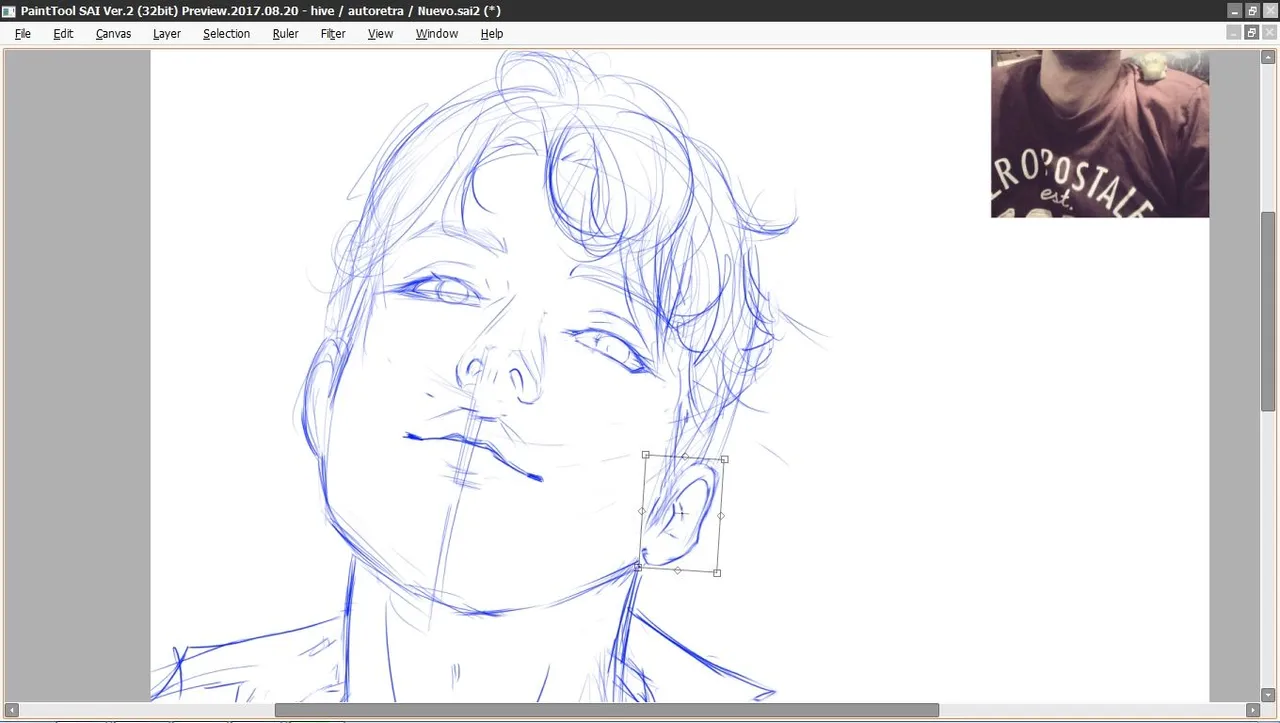Click the vertical scrollbar thumb
This screenshot has width=1280, height=723.
coord(1268,311)
